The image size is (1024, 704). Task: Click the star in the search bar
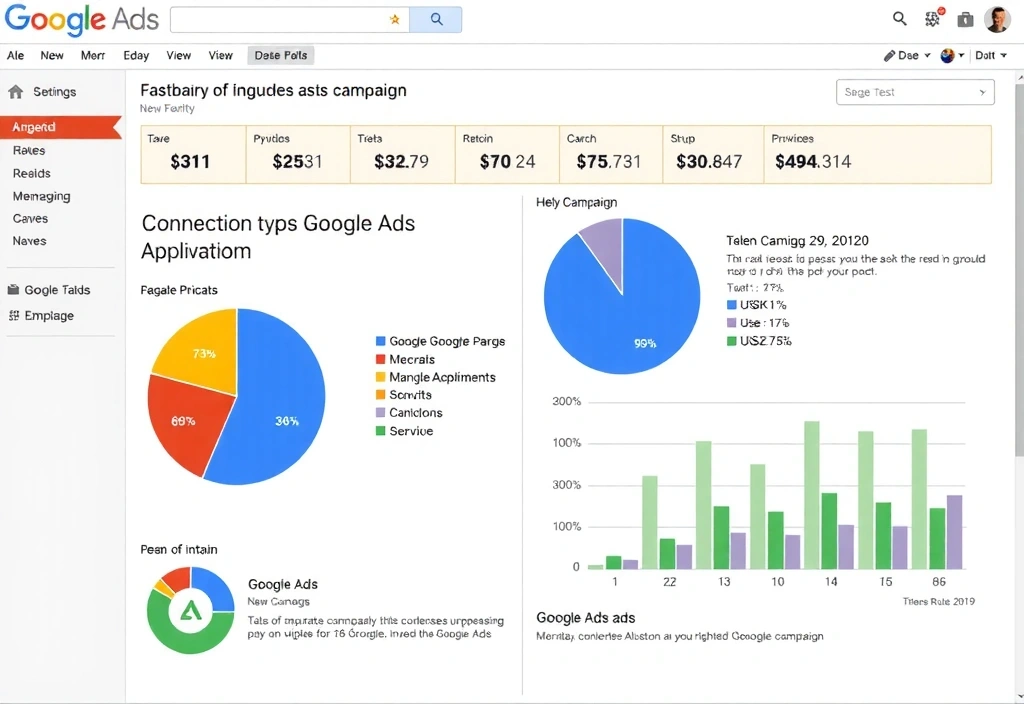(x=394, y=18)
